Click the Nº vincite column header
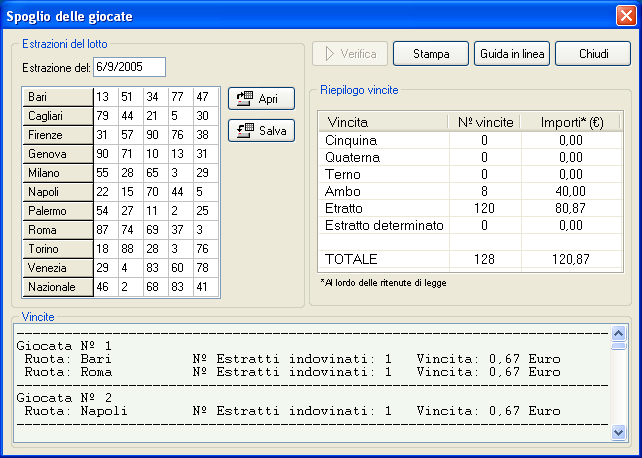This screenshot has height=458, width=642. (x=485, y=122)
